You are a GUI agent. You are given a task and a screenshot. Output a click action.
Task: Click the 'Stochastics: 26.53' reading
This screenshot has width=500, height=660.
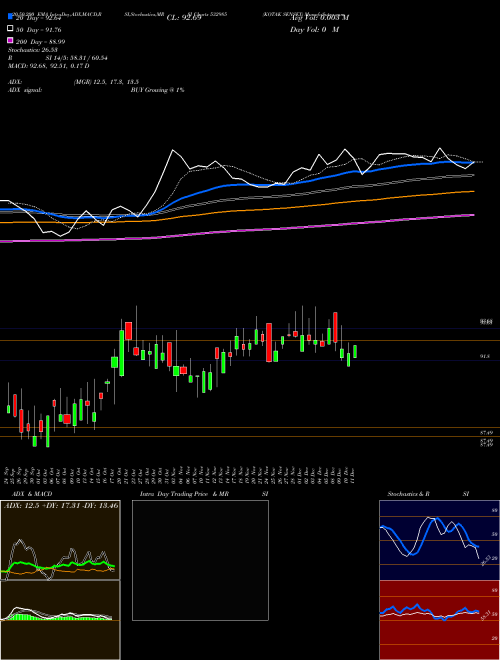pos(32,50)
